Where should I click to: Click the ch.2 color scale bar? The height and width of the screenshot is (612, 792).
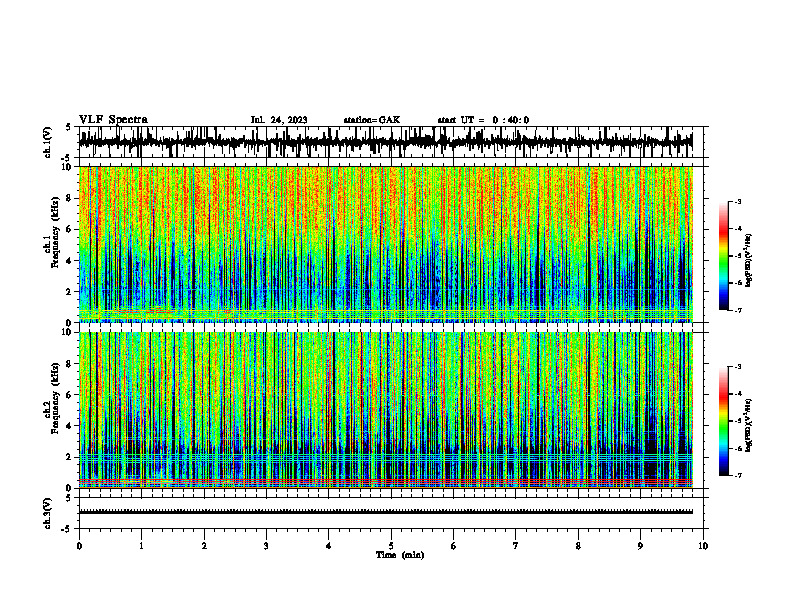pyautogui.click(x=723, y=421)
